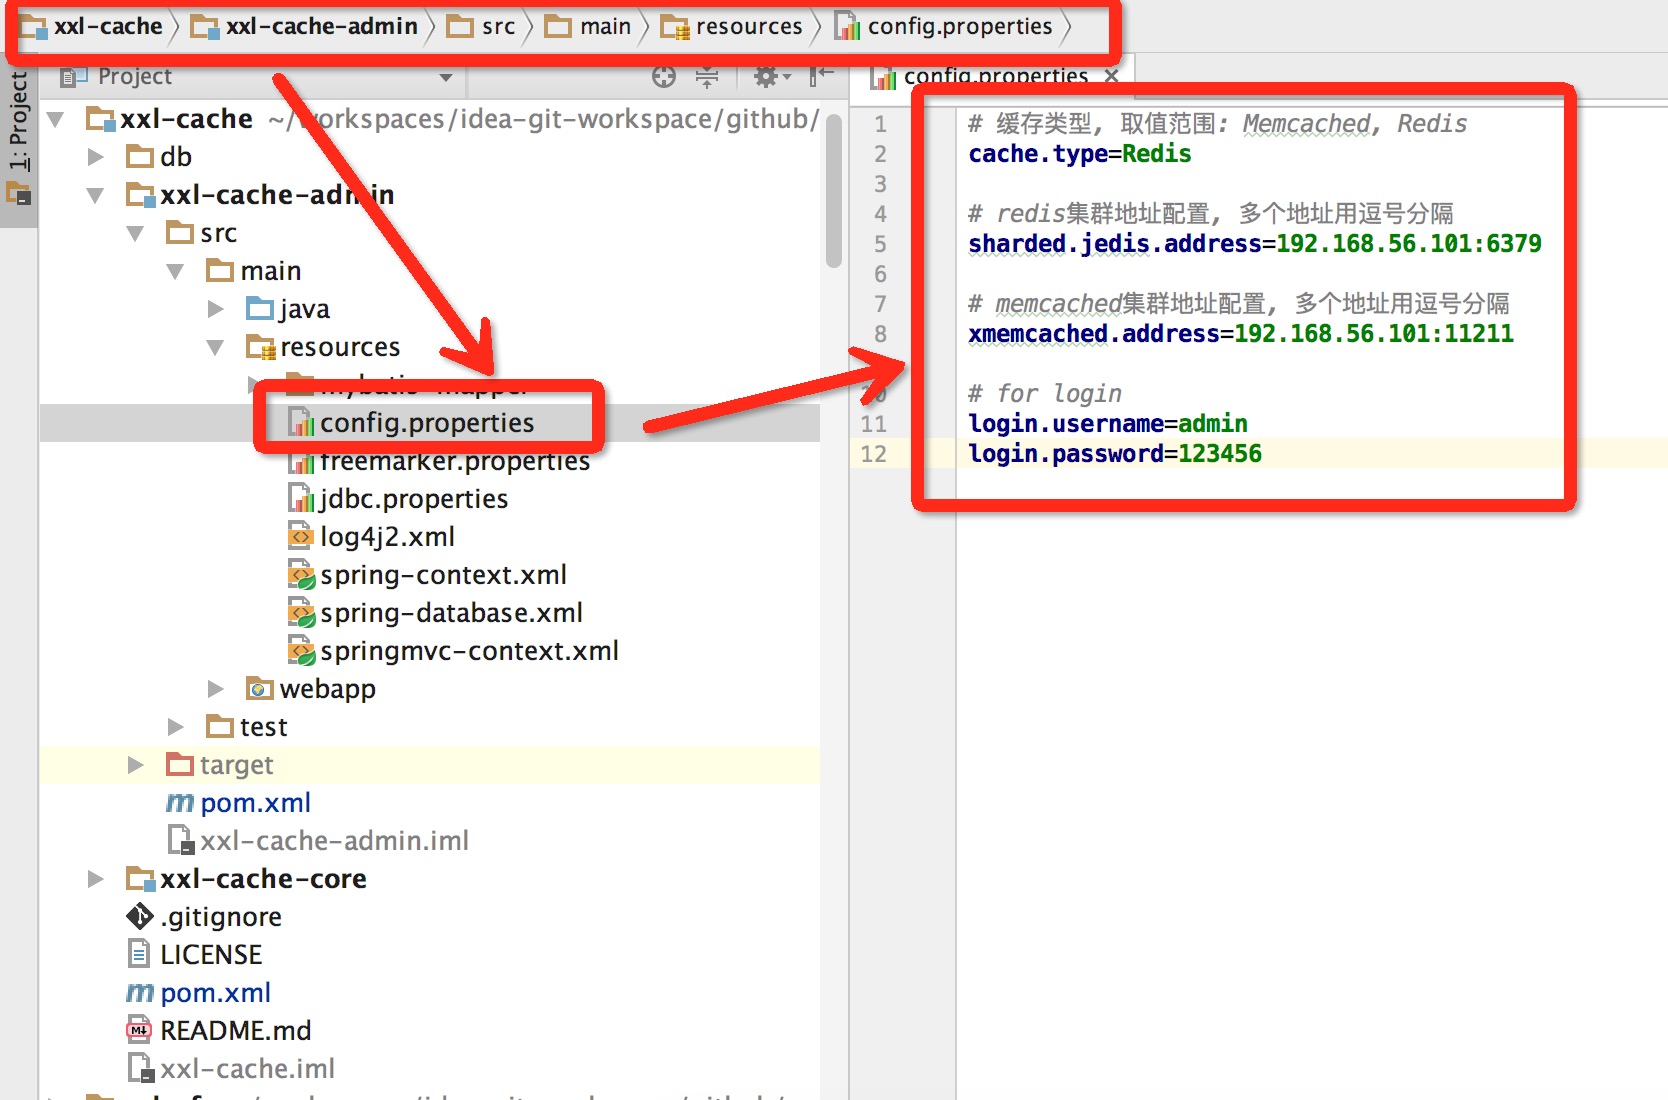Click the resources folder icon in tree

pos(260,347)
